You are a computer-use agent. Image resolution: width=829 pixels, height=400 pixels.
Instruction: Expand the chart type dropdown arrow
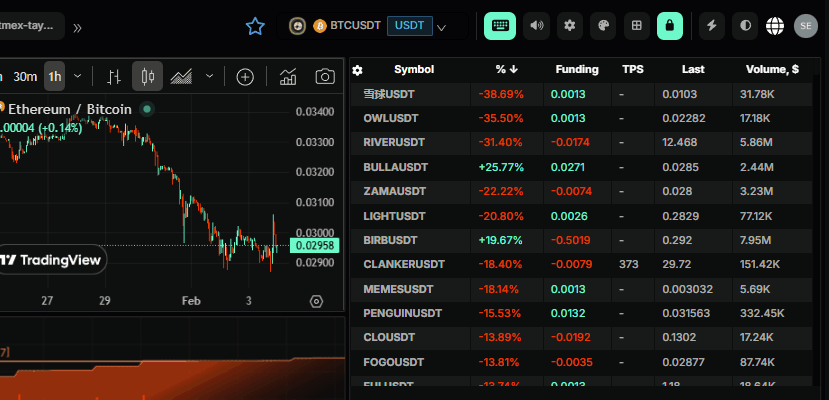click(x=209, y=76)
